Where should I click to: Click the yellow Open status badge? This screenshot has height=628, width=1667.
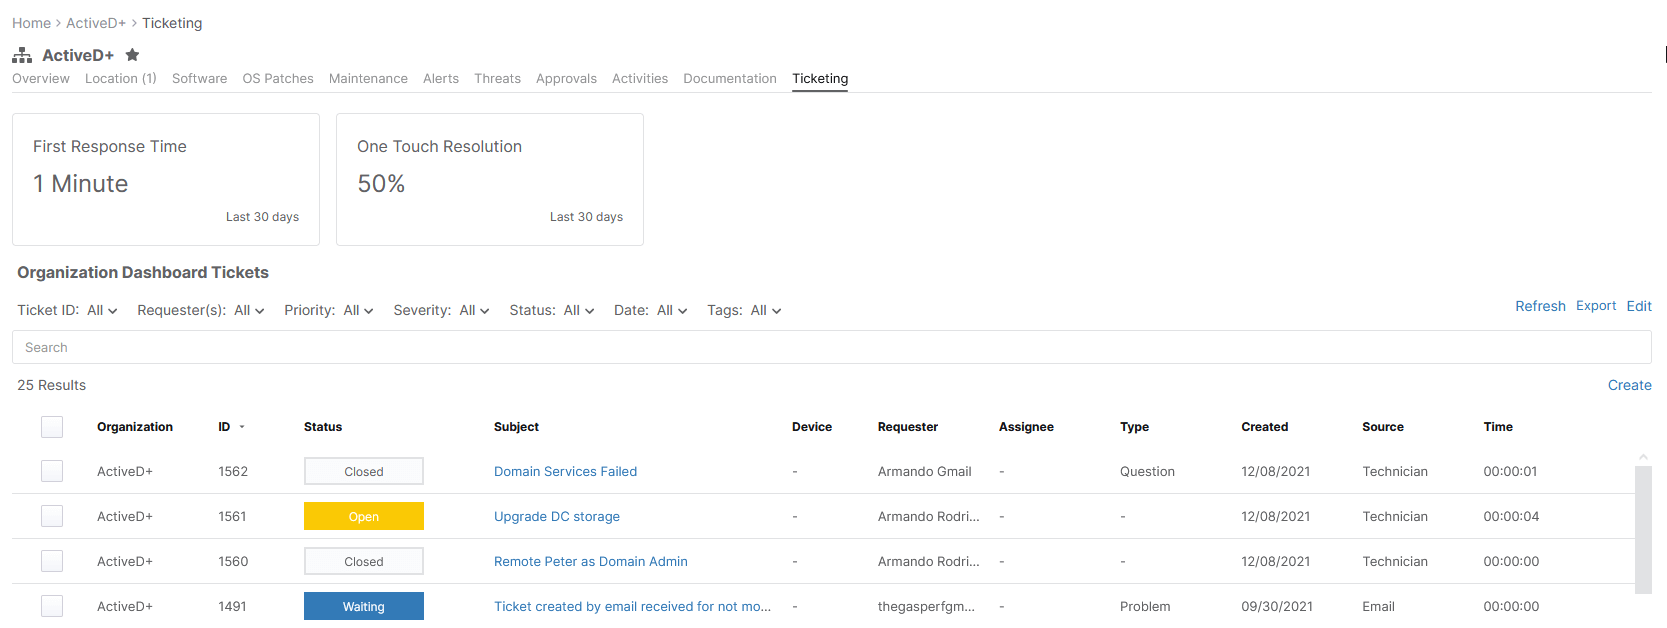pyautogui.click(x=364, y=516)
